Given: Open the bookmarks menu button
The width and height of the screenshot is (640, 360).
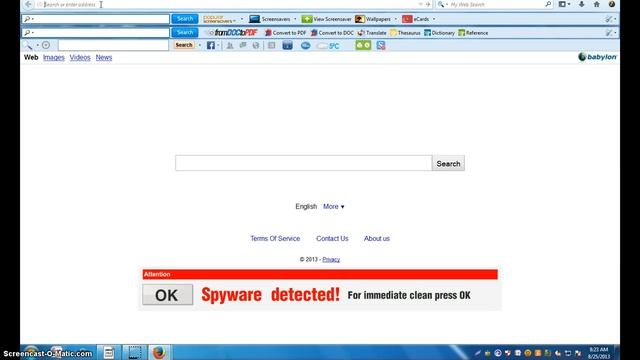Looking at the screenshot, I should click(x=564, y=4).
